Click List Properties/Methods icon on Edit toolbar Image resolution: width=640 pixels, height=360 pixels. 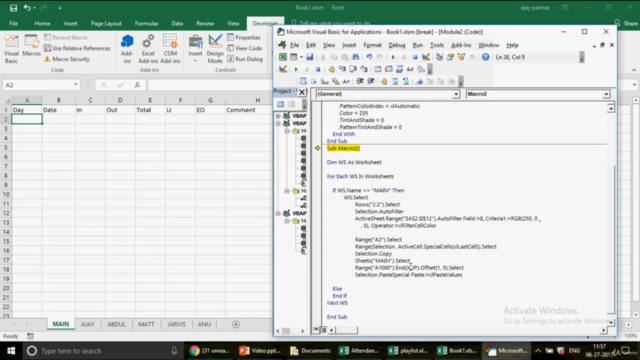(x=302, y=81)
